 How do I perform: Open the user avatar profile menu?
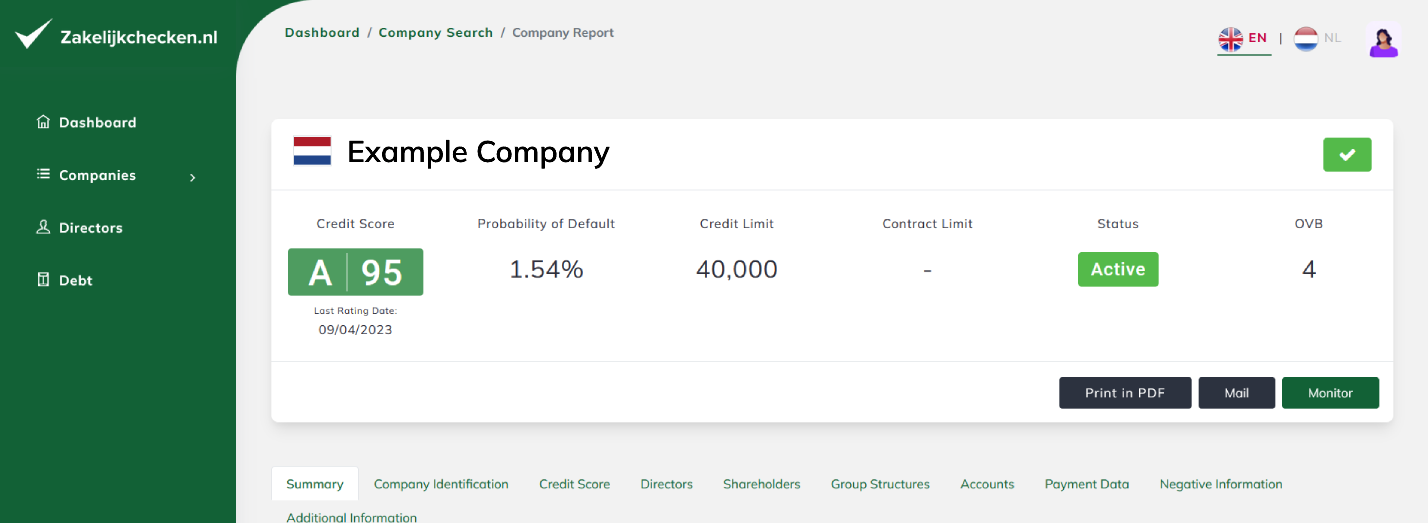tap(1384, 40)
